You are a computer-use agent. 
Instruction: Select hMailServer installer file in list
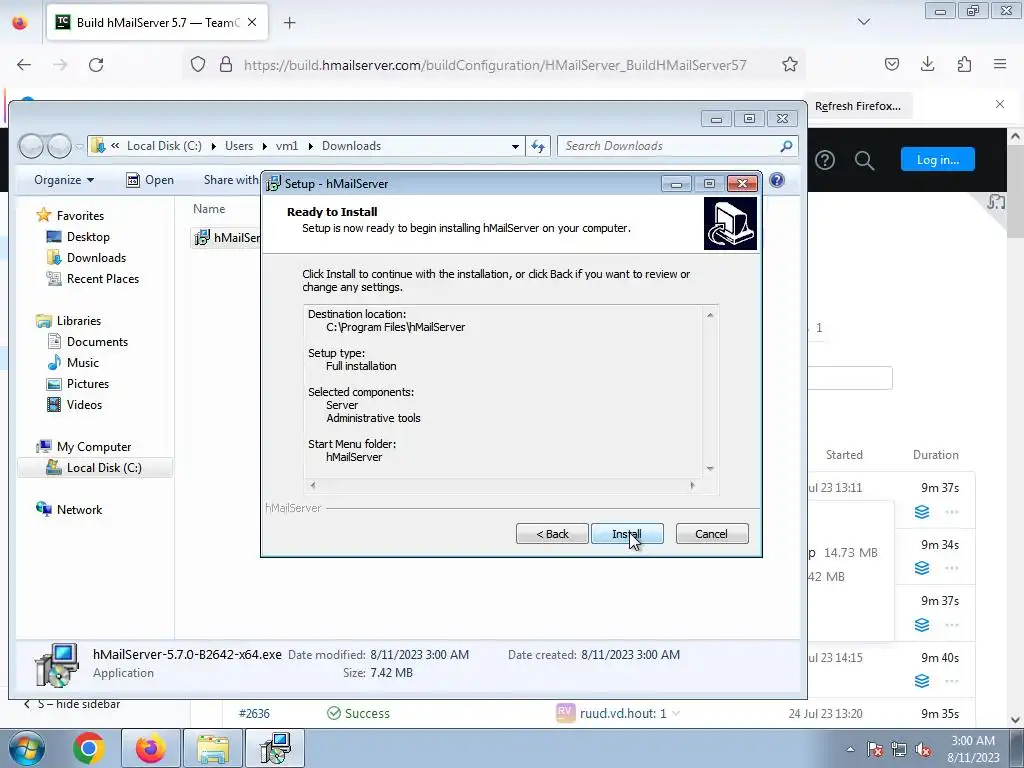[226, 238]
